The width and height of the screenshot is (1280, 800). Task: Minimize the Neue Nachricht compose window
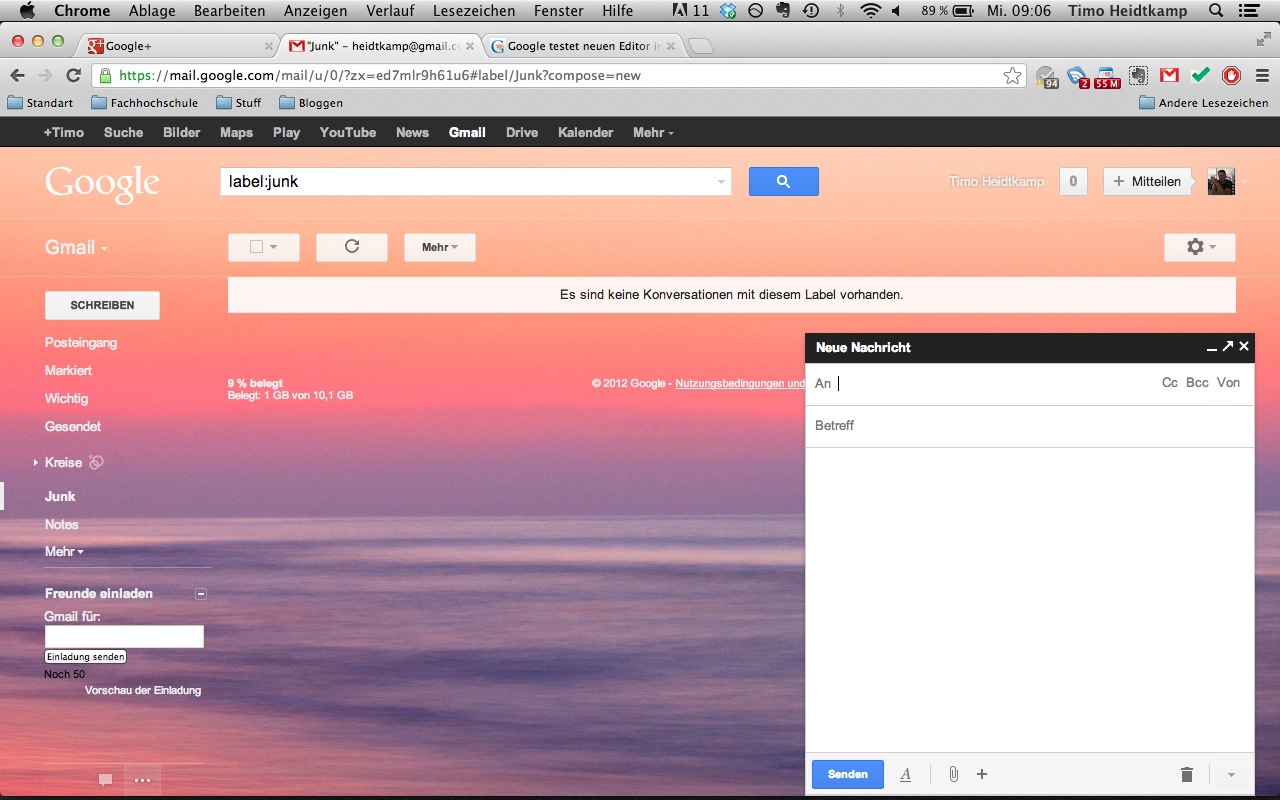coord(1212,347)
